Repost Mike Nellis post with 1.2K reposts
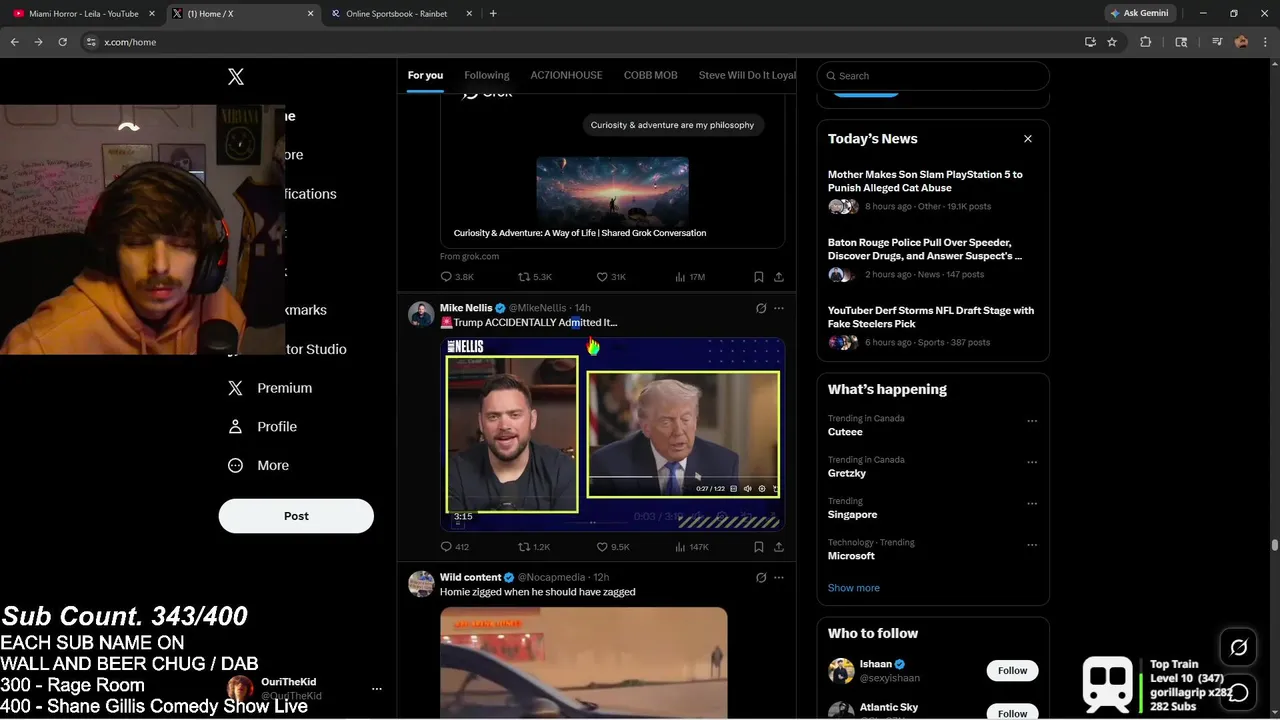 pos(534,547)
